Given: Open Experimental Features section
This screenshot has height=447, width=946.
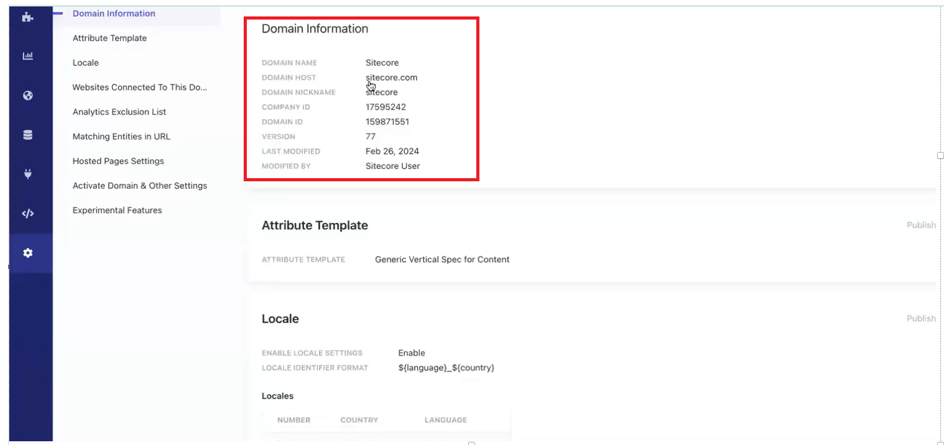Looking at the screenshot, I should click(x=117, y=211).
